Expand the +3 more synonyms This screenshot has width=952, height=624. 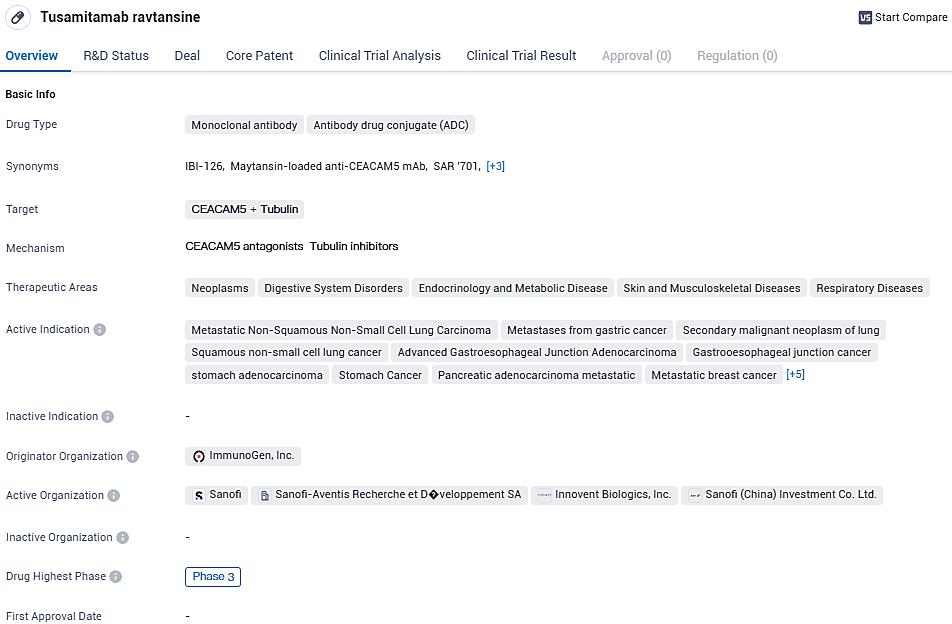[x=495, y=166]
